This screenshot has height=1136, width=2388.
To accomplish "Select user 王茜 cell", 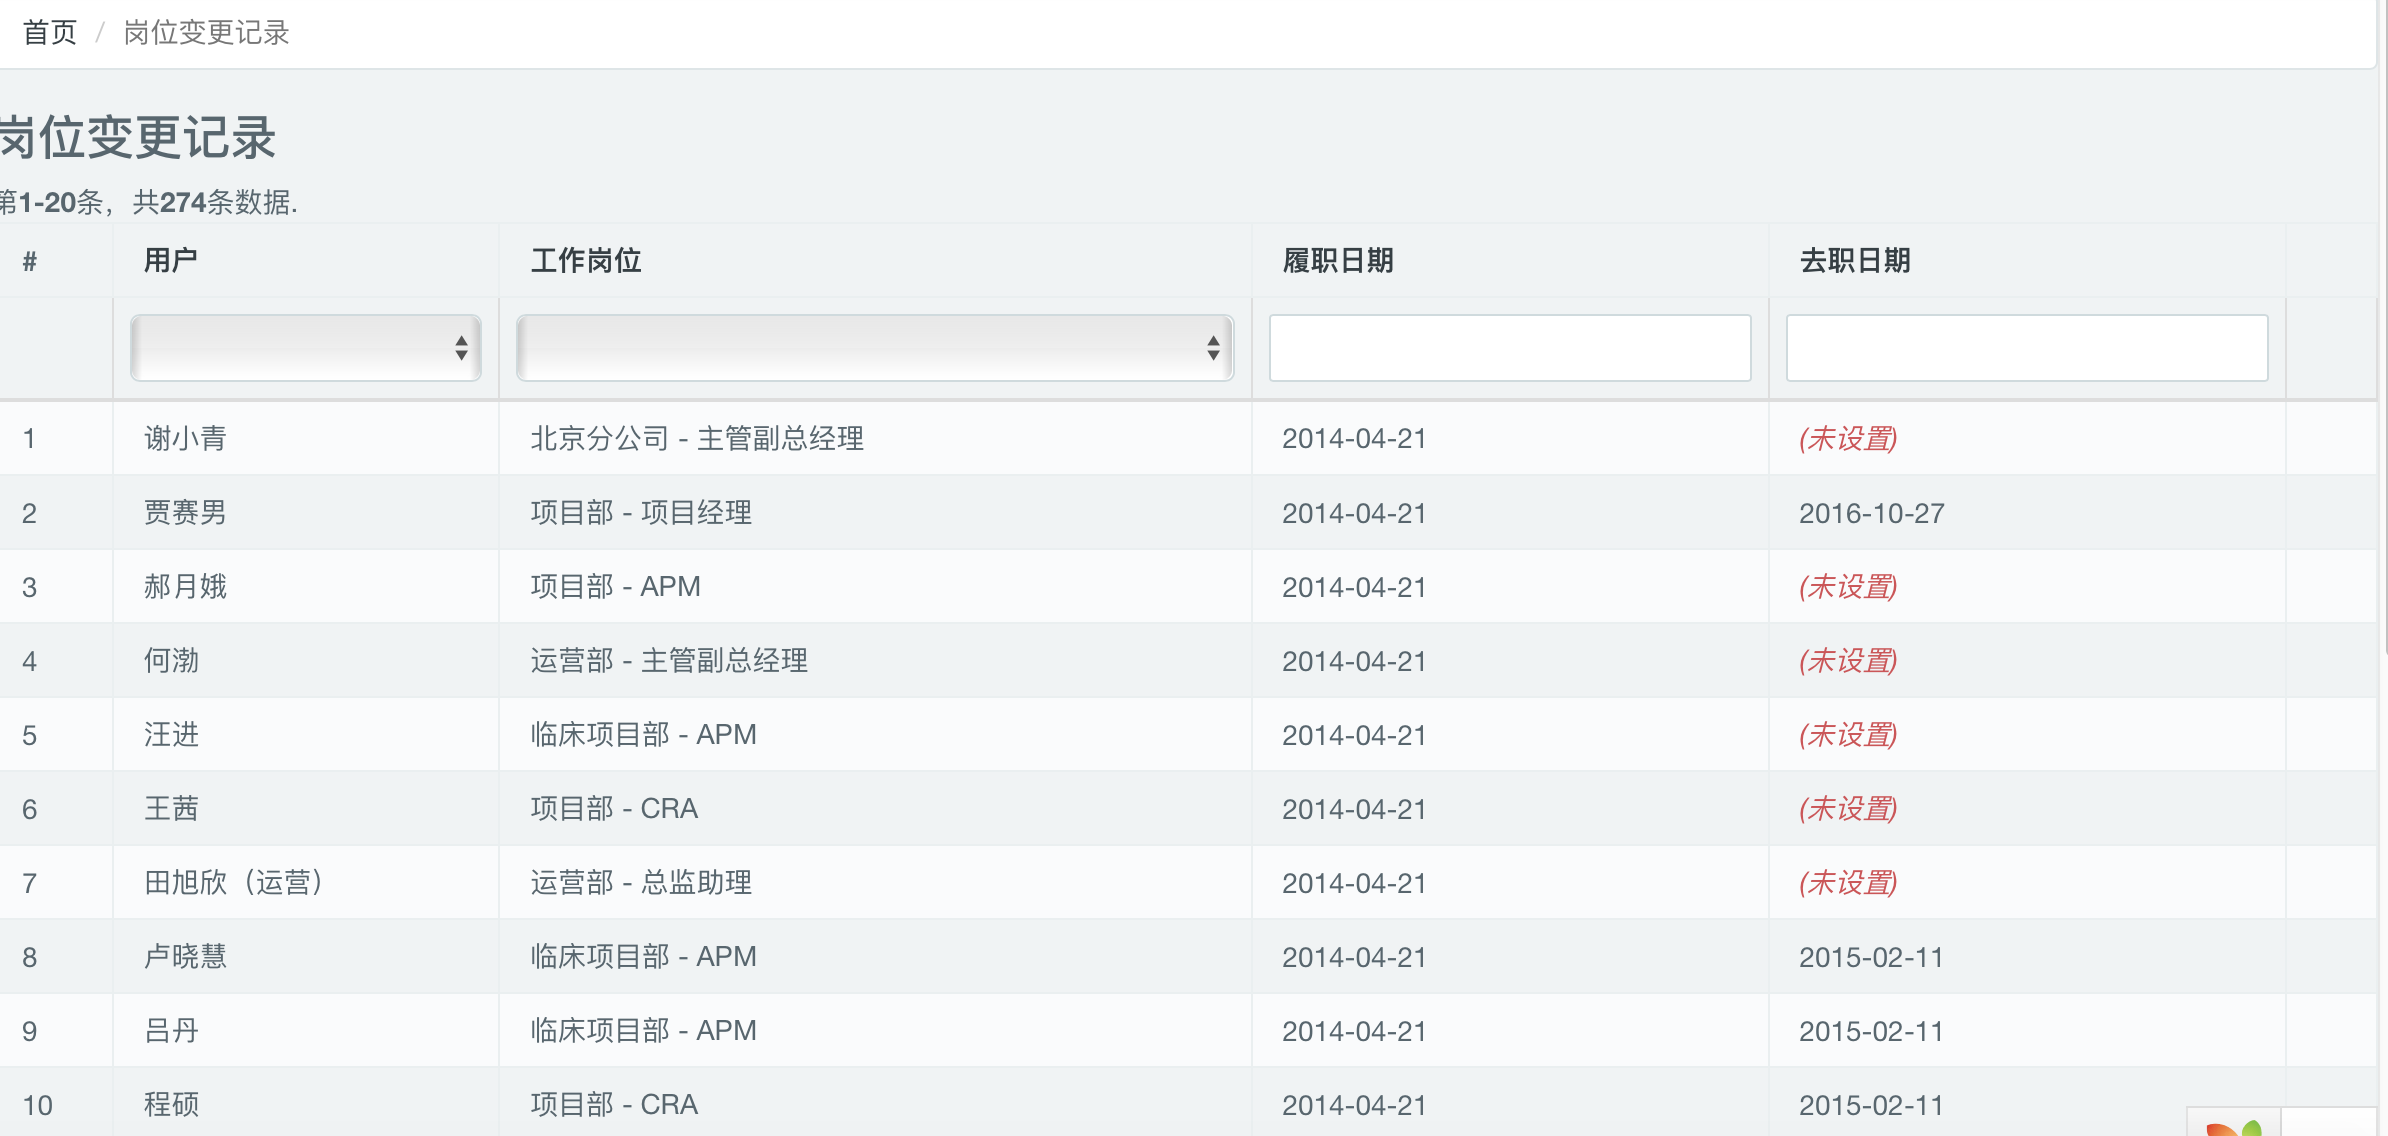I will pyautogui.click(x=171, y=808).
